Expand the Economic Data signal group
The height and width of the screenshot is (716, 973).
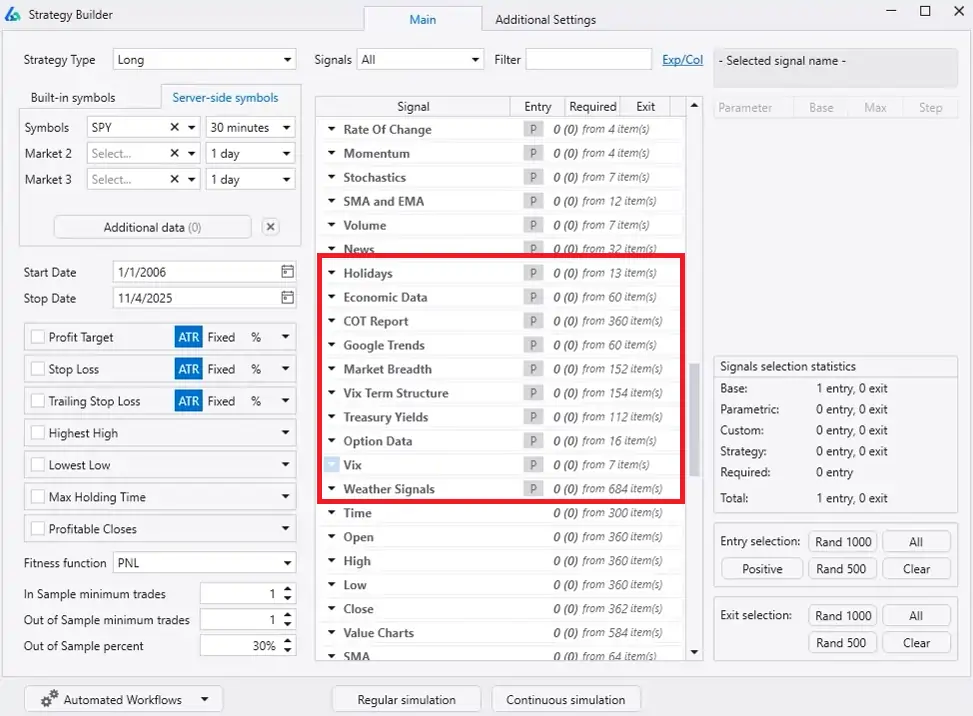332,297
